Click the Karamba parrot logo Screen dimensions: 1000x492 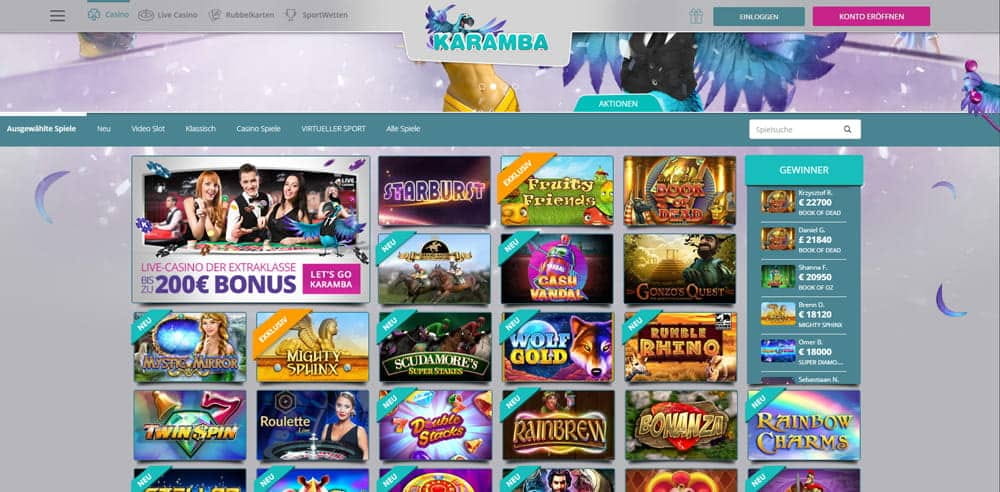487,29
